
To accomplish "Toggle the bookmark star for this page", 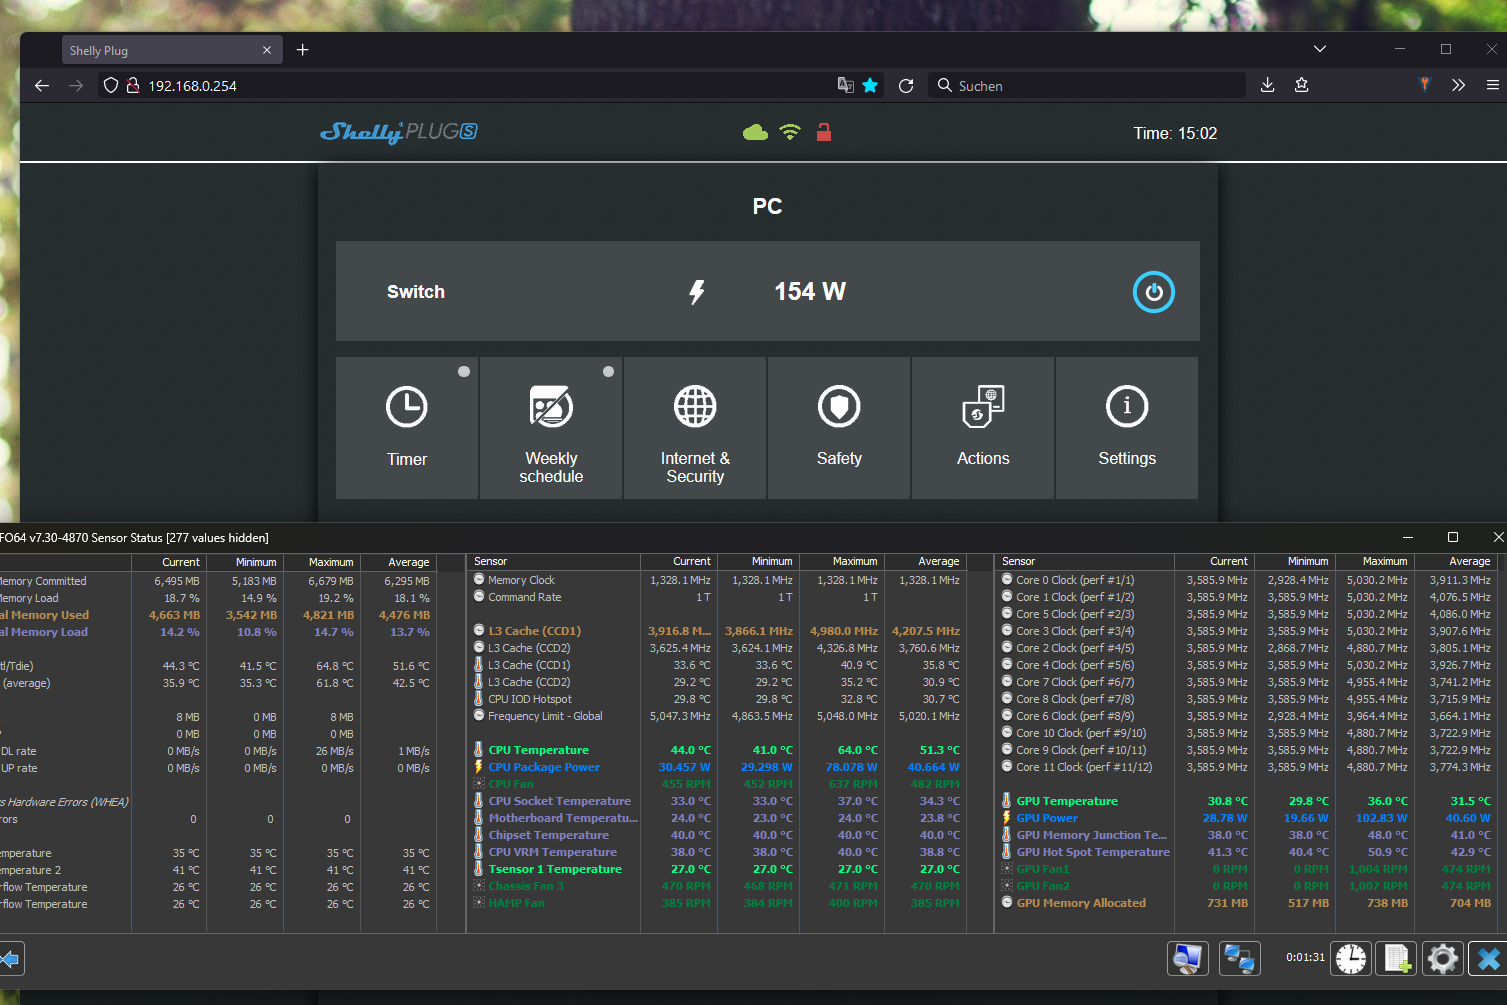I will (x=870, y=86).
